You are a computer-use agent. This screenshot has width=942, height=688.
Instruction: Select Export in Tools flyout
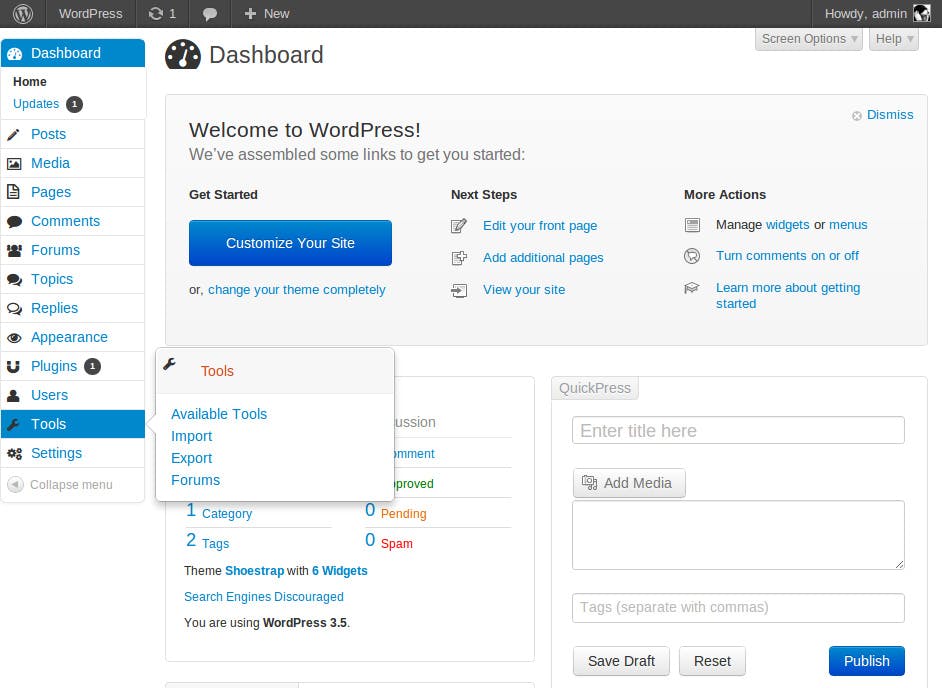coord(191,458)
